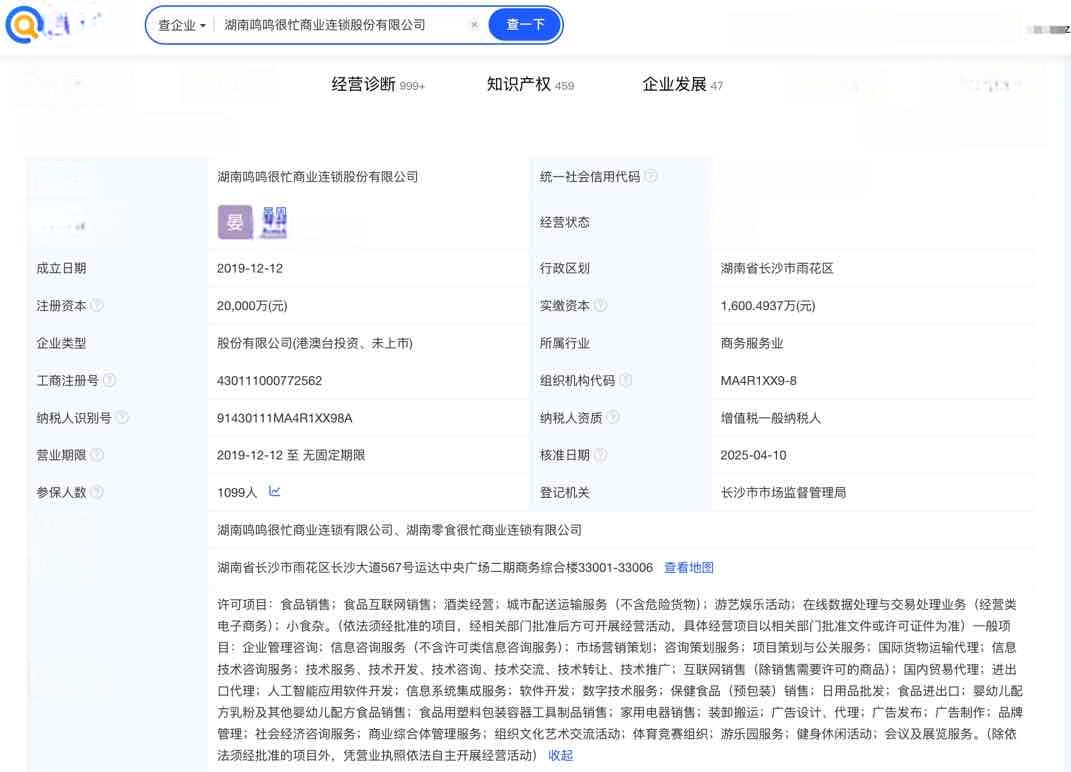Click the 经营状态 label
The height and width of the screenshot is (772, 1071).
coord(564,222)
